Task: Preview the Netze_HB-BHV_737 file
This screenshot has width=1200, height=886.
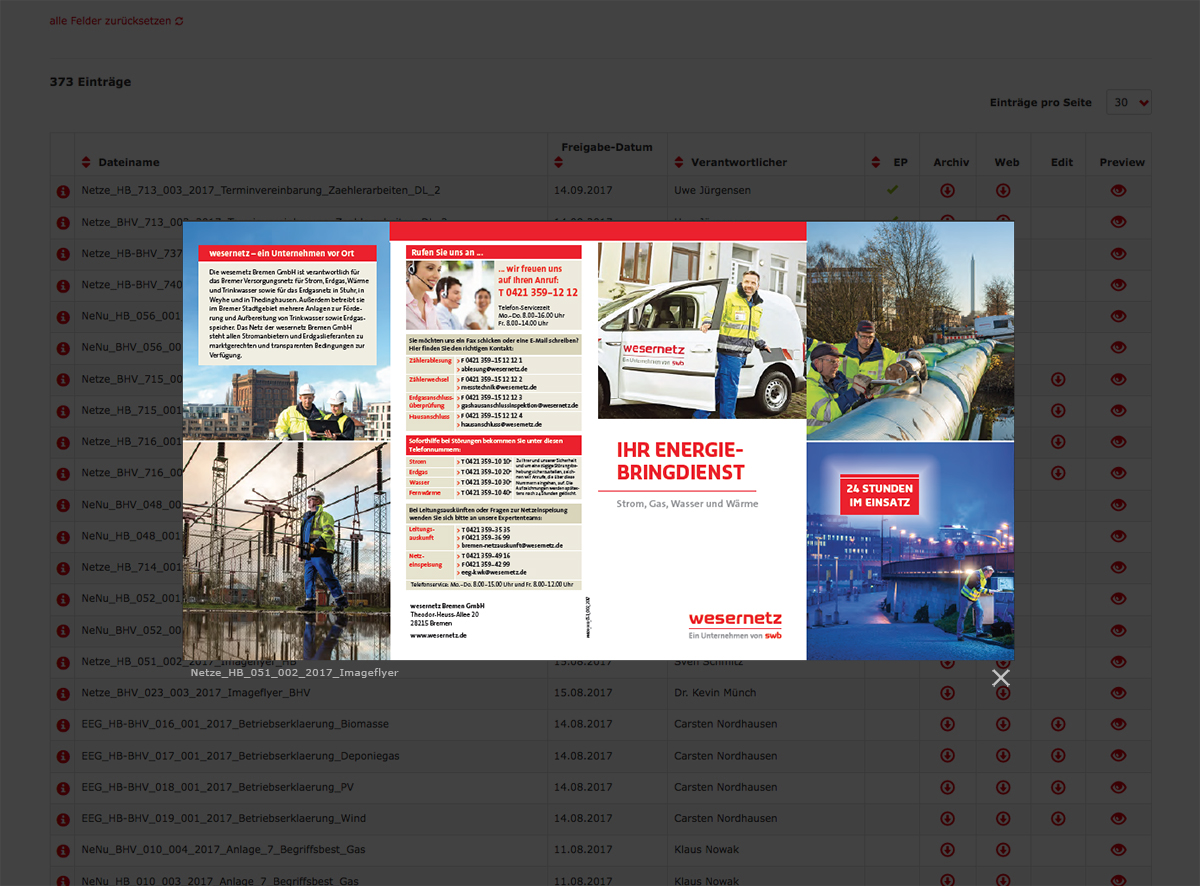Action: coord(1118,254)
